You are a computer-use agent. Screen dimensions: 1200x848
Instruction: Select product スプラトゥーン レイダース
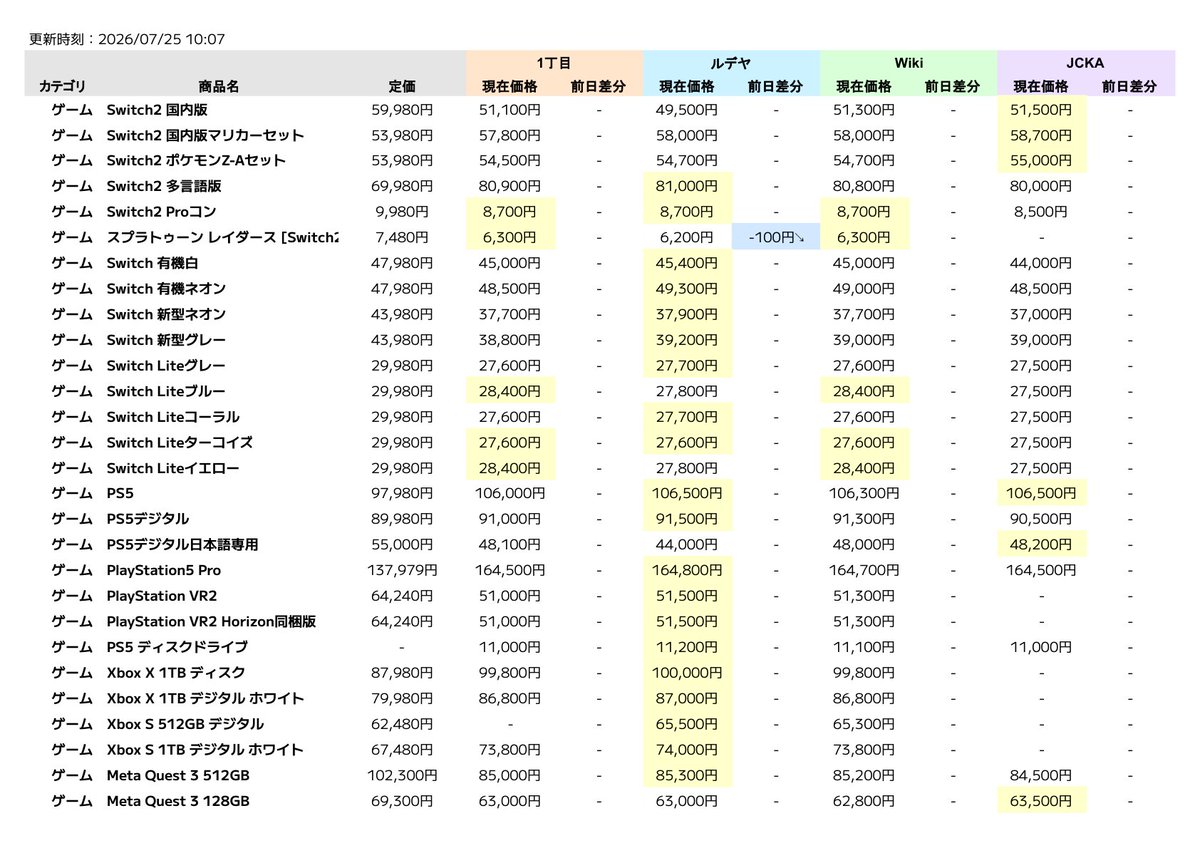(222, 237)
